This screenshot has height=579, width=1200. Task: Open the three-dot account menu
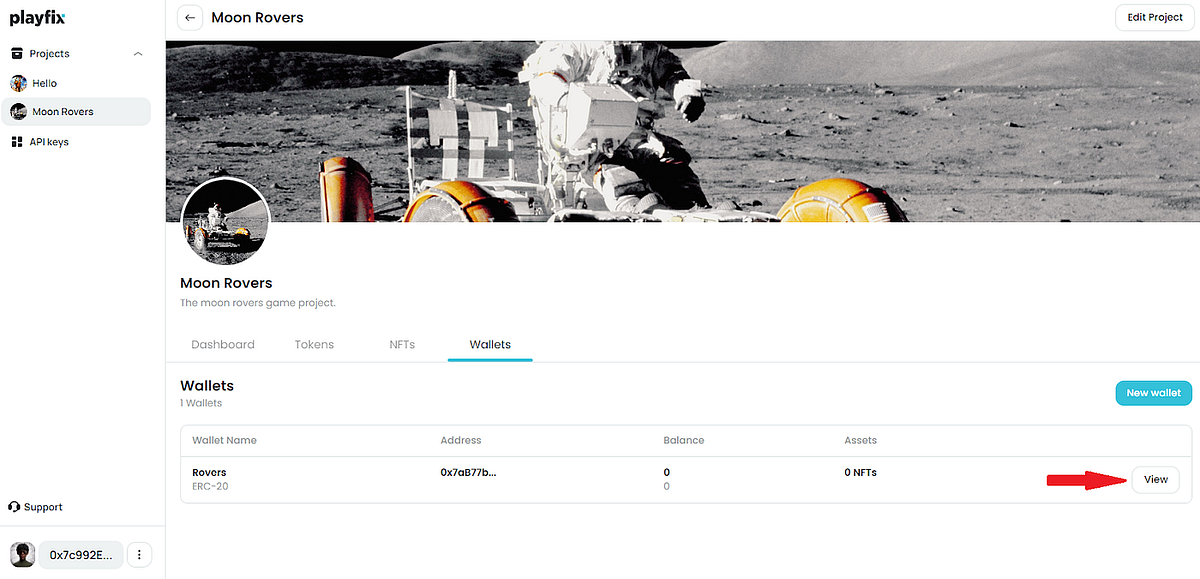[x=139, y=554]
